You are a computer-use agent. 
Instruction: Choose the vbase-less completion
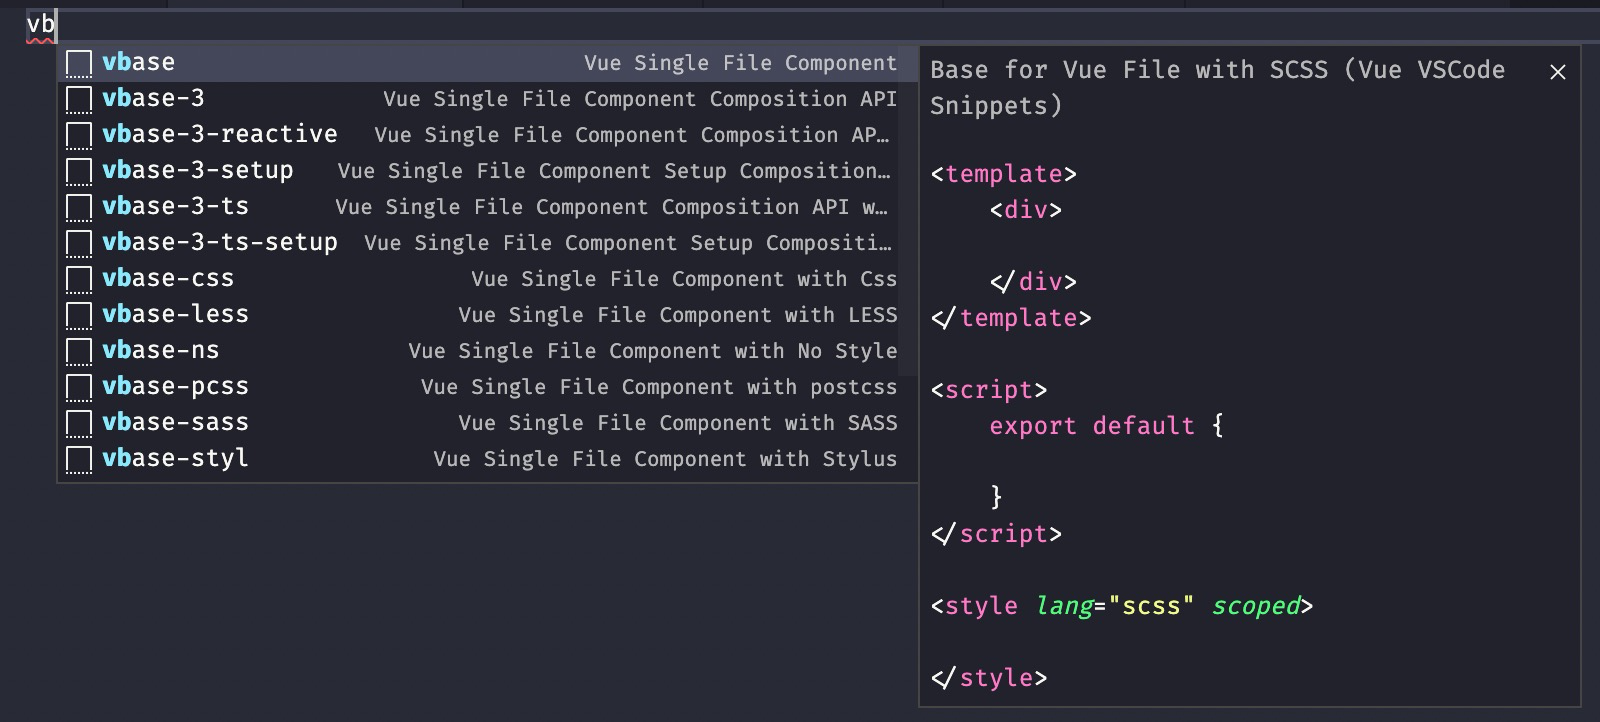[487, 315]
